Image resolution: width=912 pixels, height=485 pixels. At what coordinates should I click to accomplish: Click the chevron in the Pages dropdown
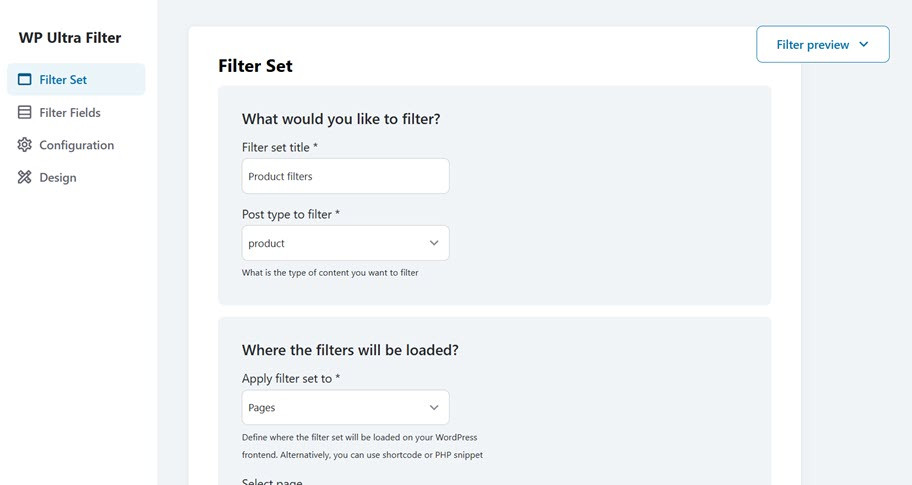pos(434,408)
